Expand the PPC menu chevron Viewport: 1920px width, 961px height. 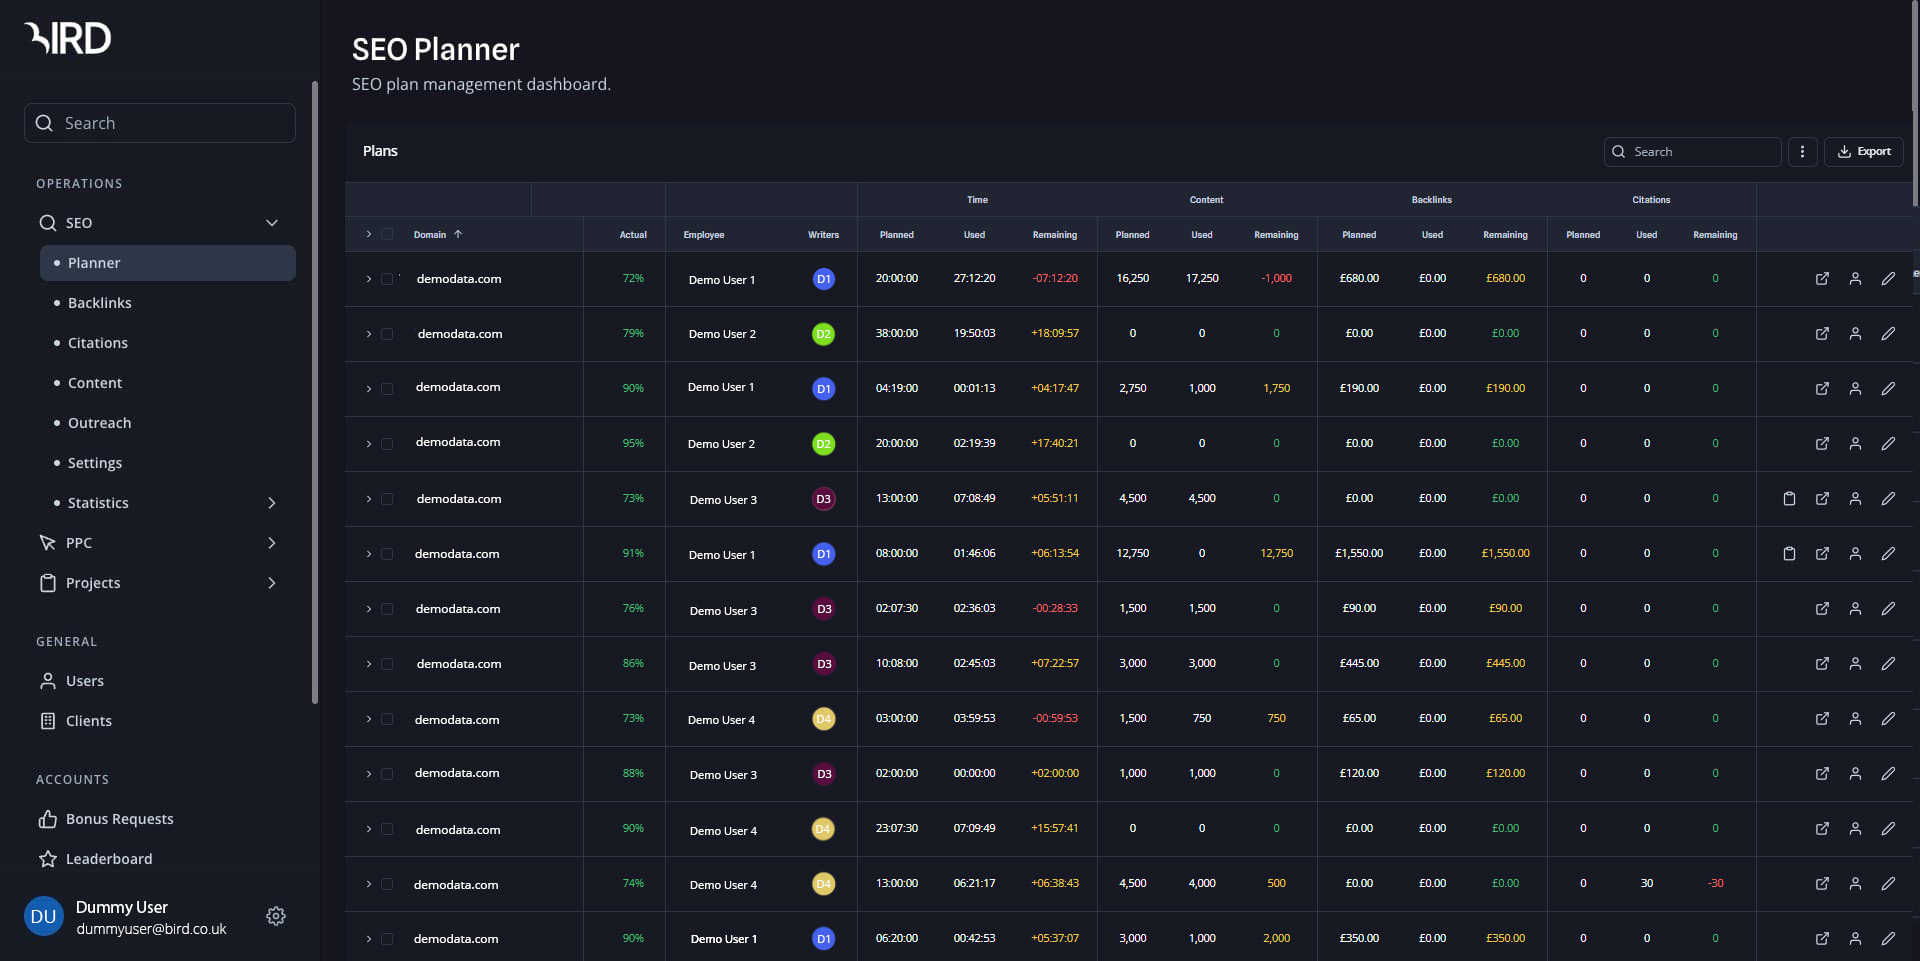tap(271, 543)
